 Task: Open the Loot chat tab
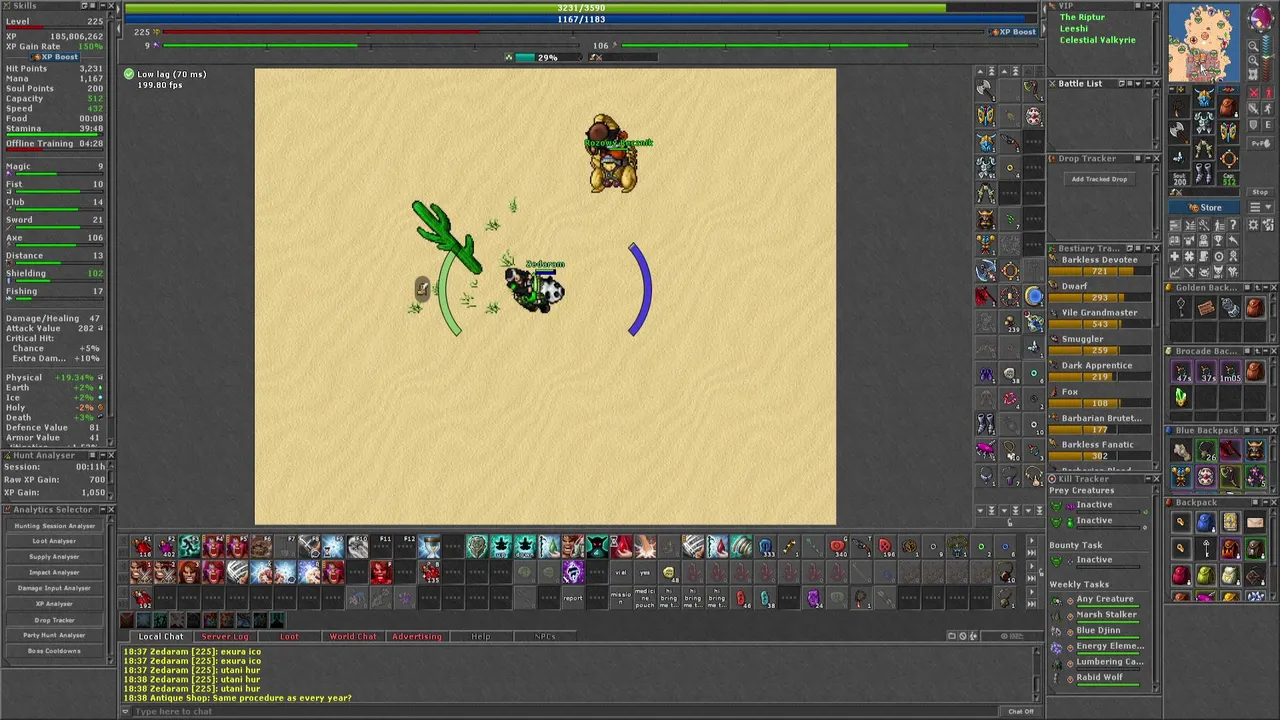point(289,637)
